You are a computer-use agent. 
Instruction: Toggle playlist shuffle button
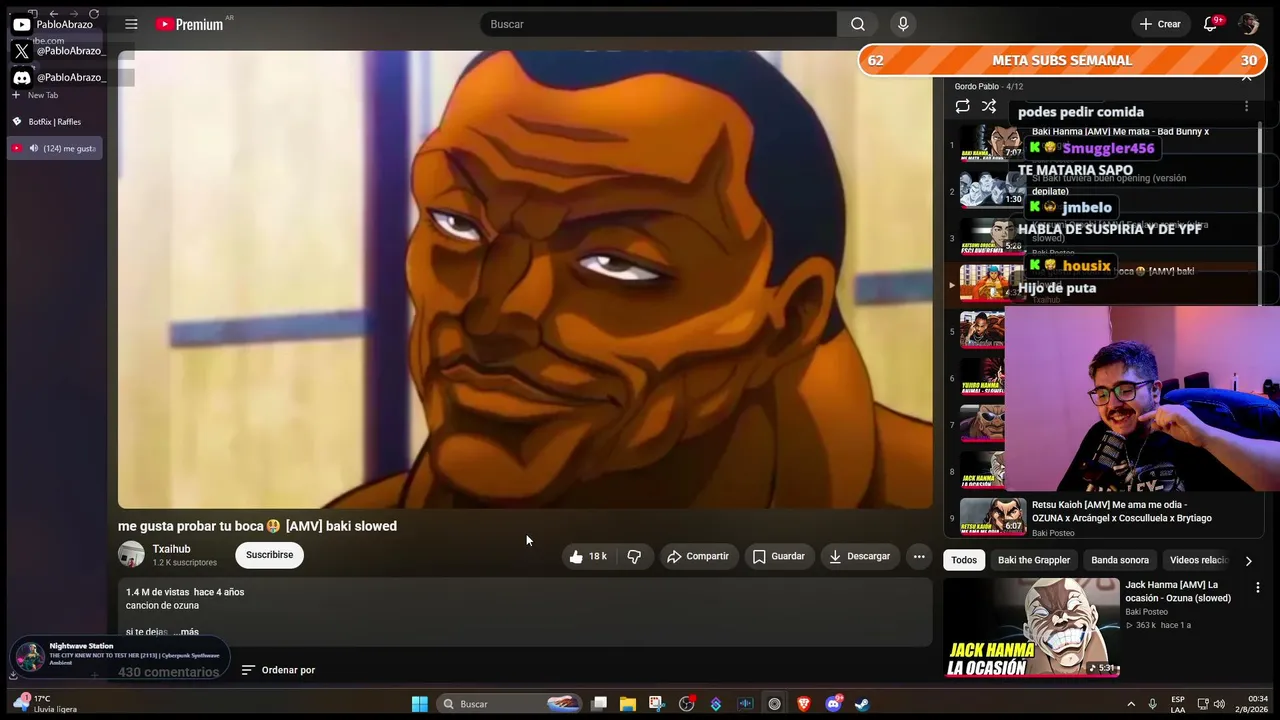pyautogui.click(x=989, y=106)
